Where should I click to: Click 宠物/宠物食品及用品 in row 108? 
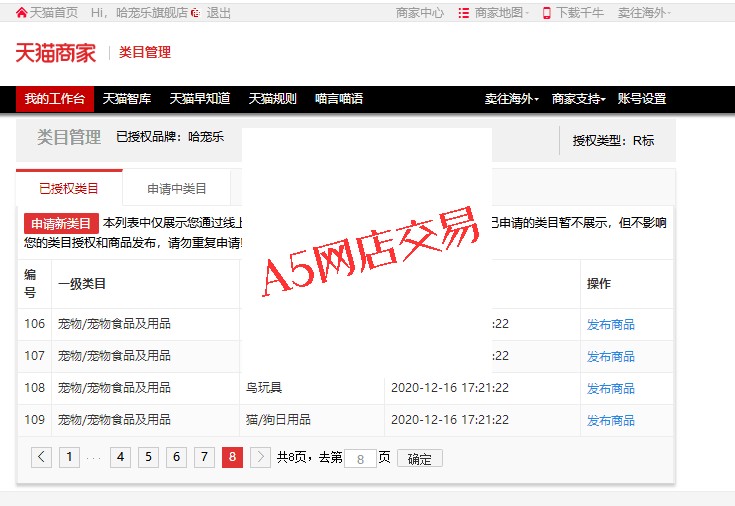[114, 388]
